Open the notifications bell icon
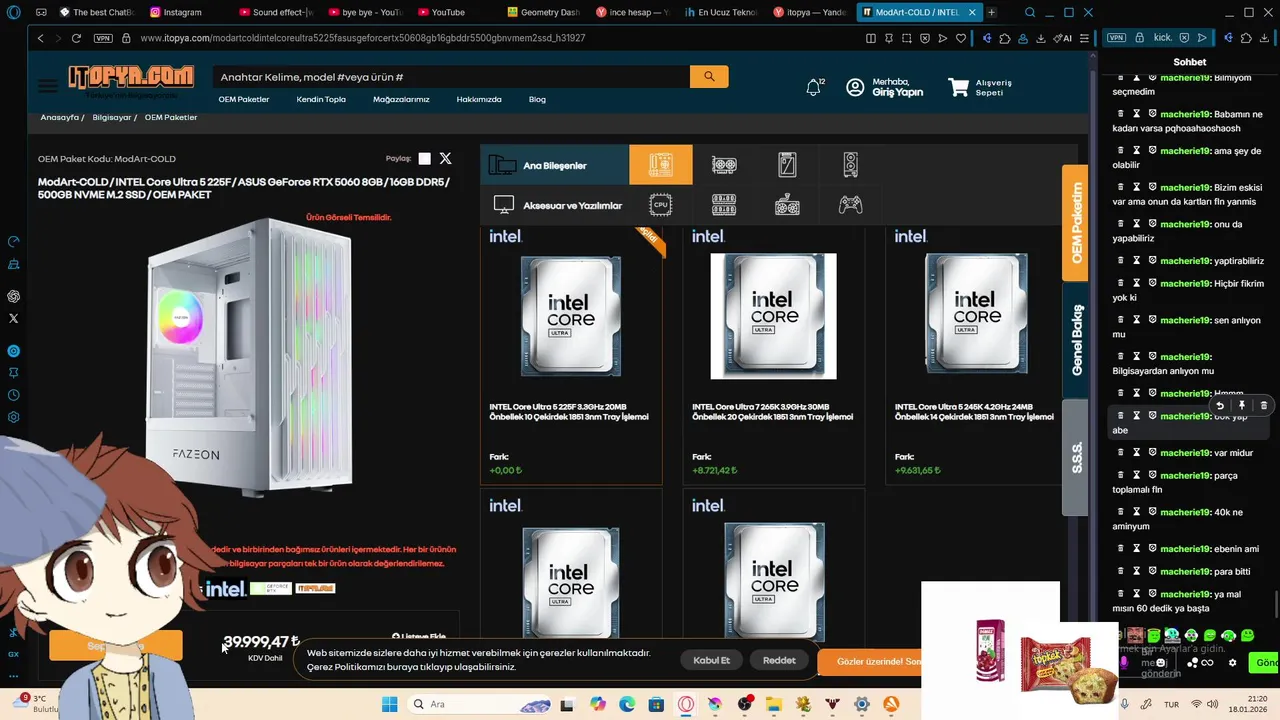Screen dimensions: 1280x720 pos(813,88)
